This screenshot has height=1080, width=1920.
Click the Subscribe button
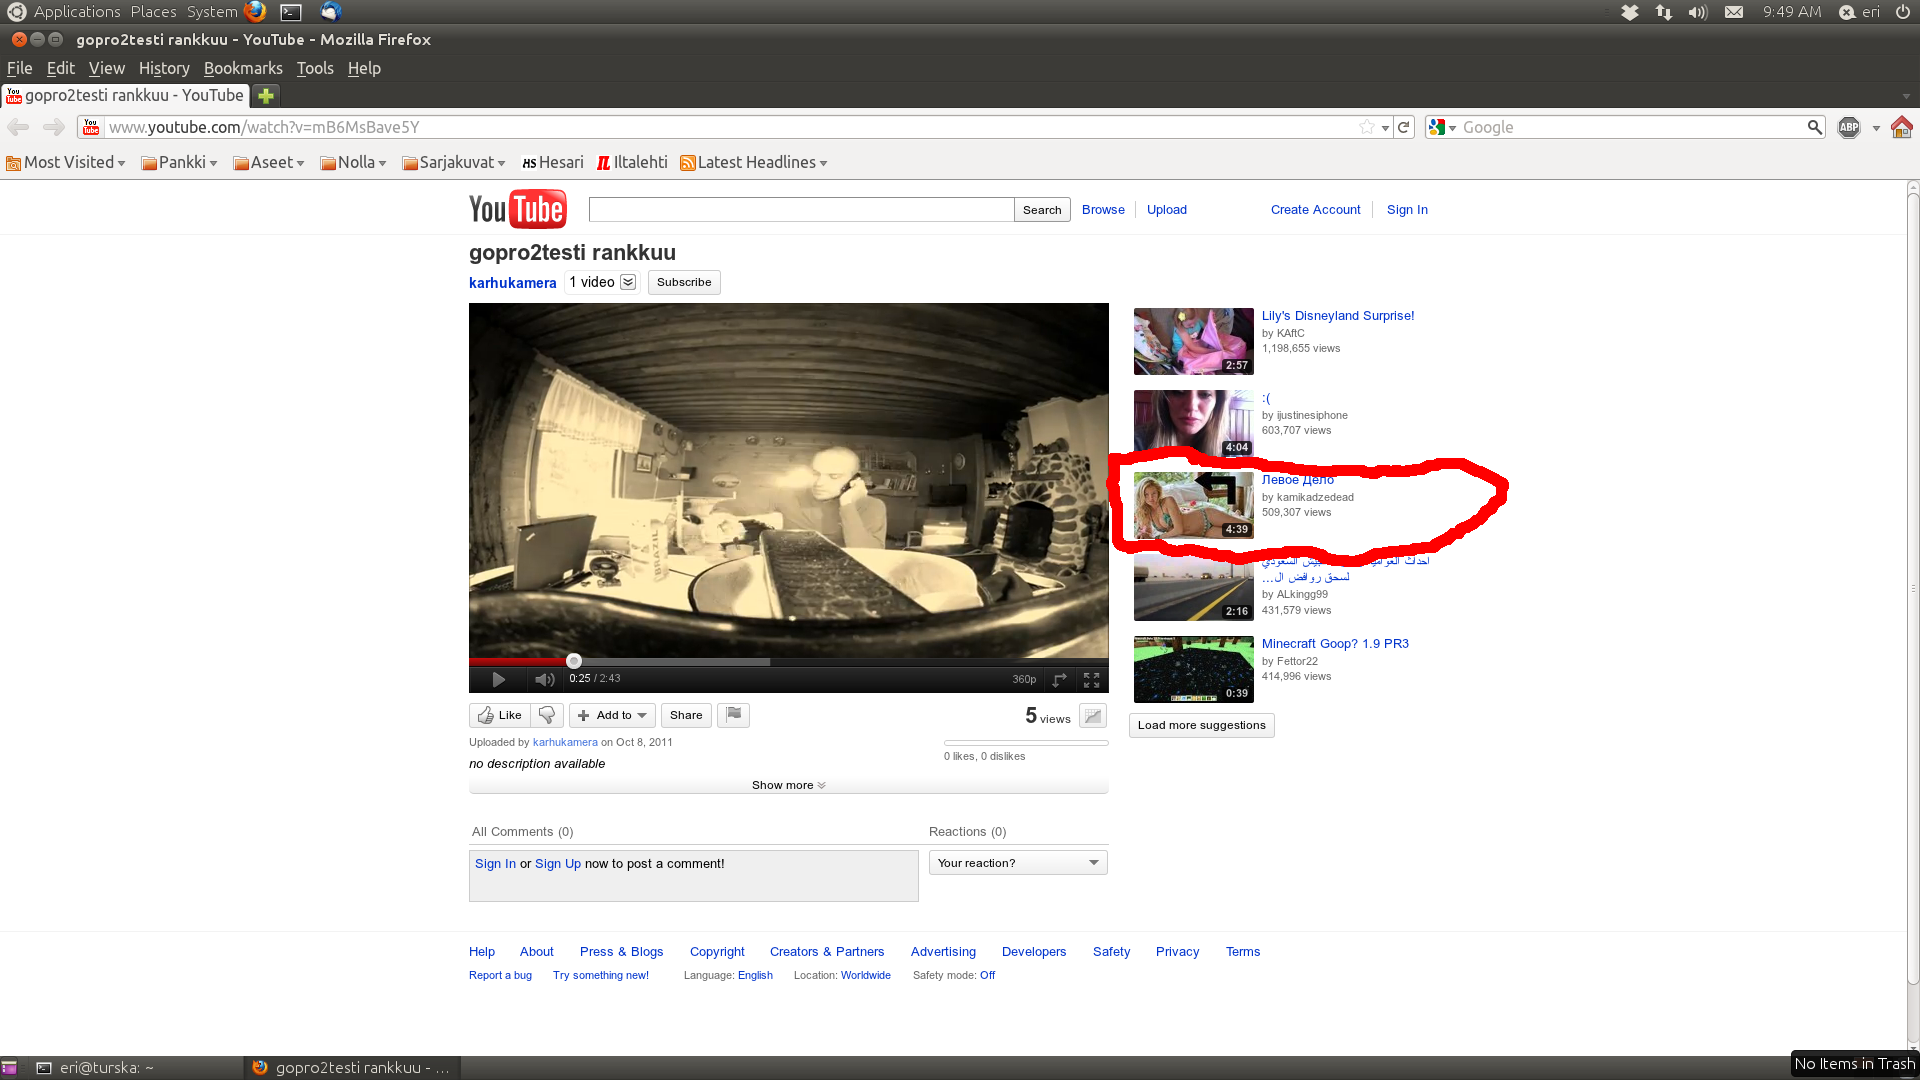point(684,282)
